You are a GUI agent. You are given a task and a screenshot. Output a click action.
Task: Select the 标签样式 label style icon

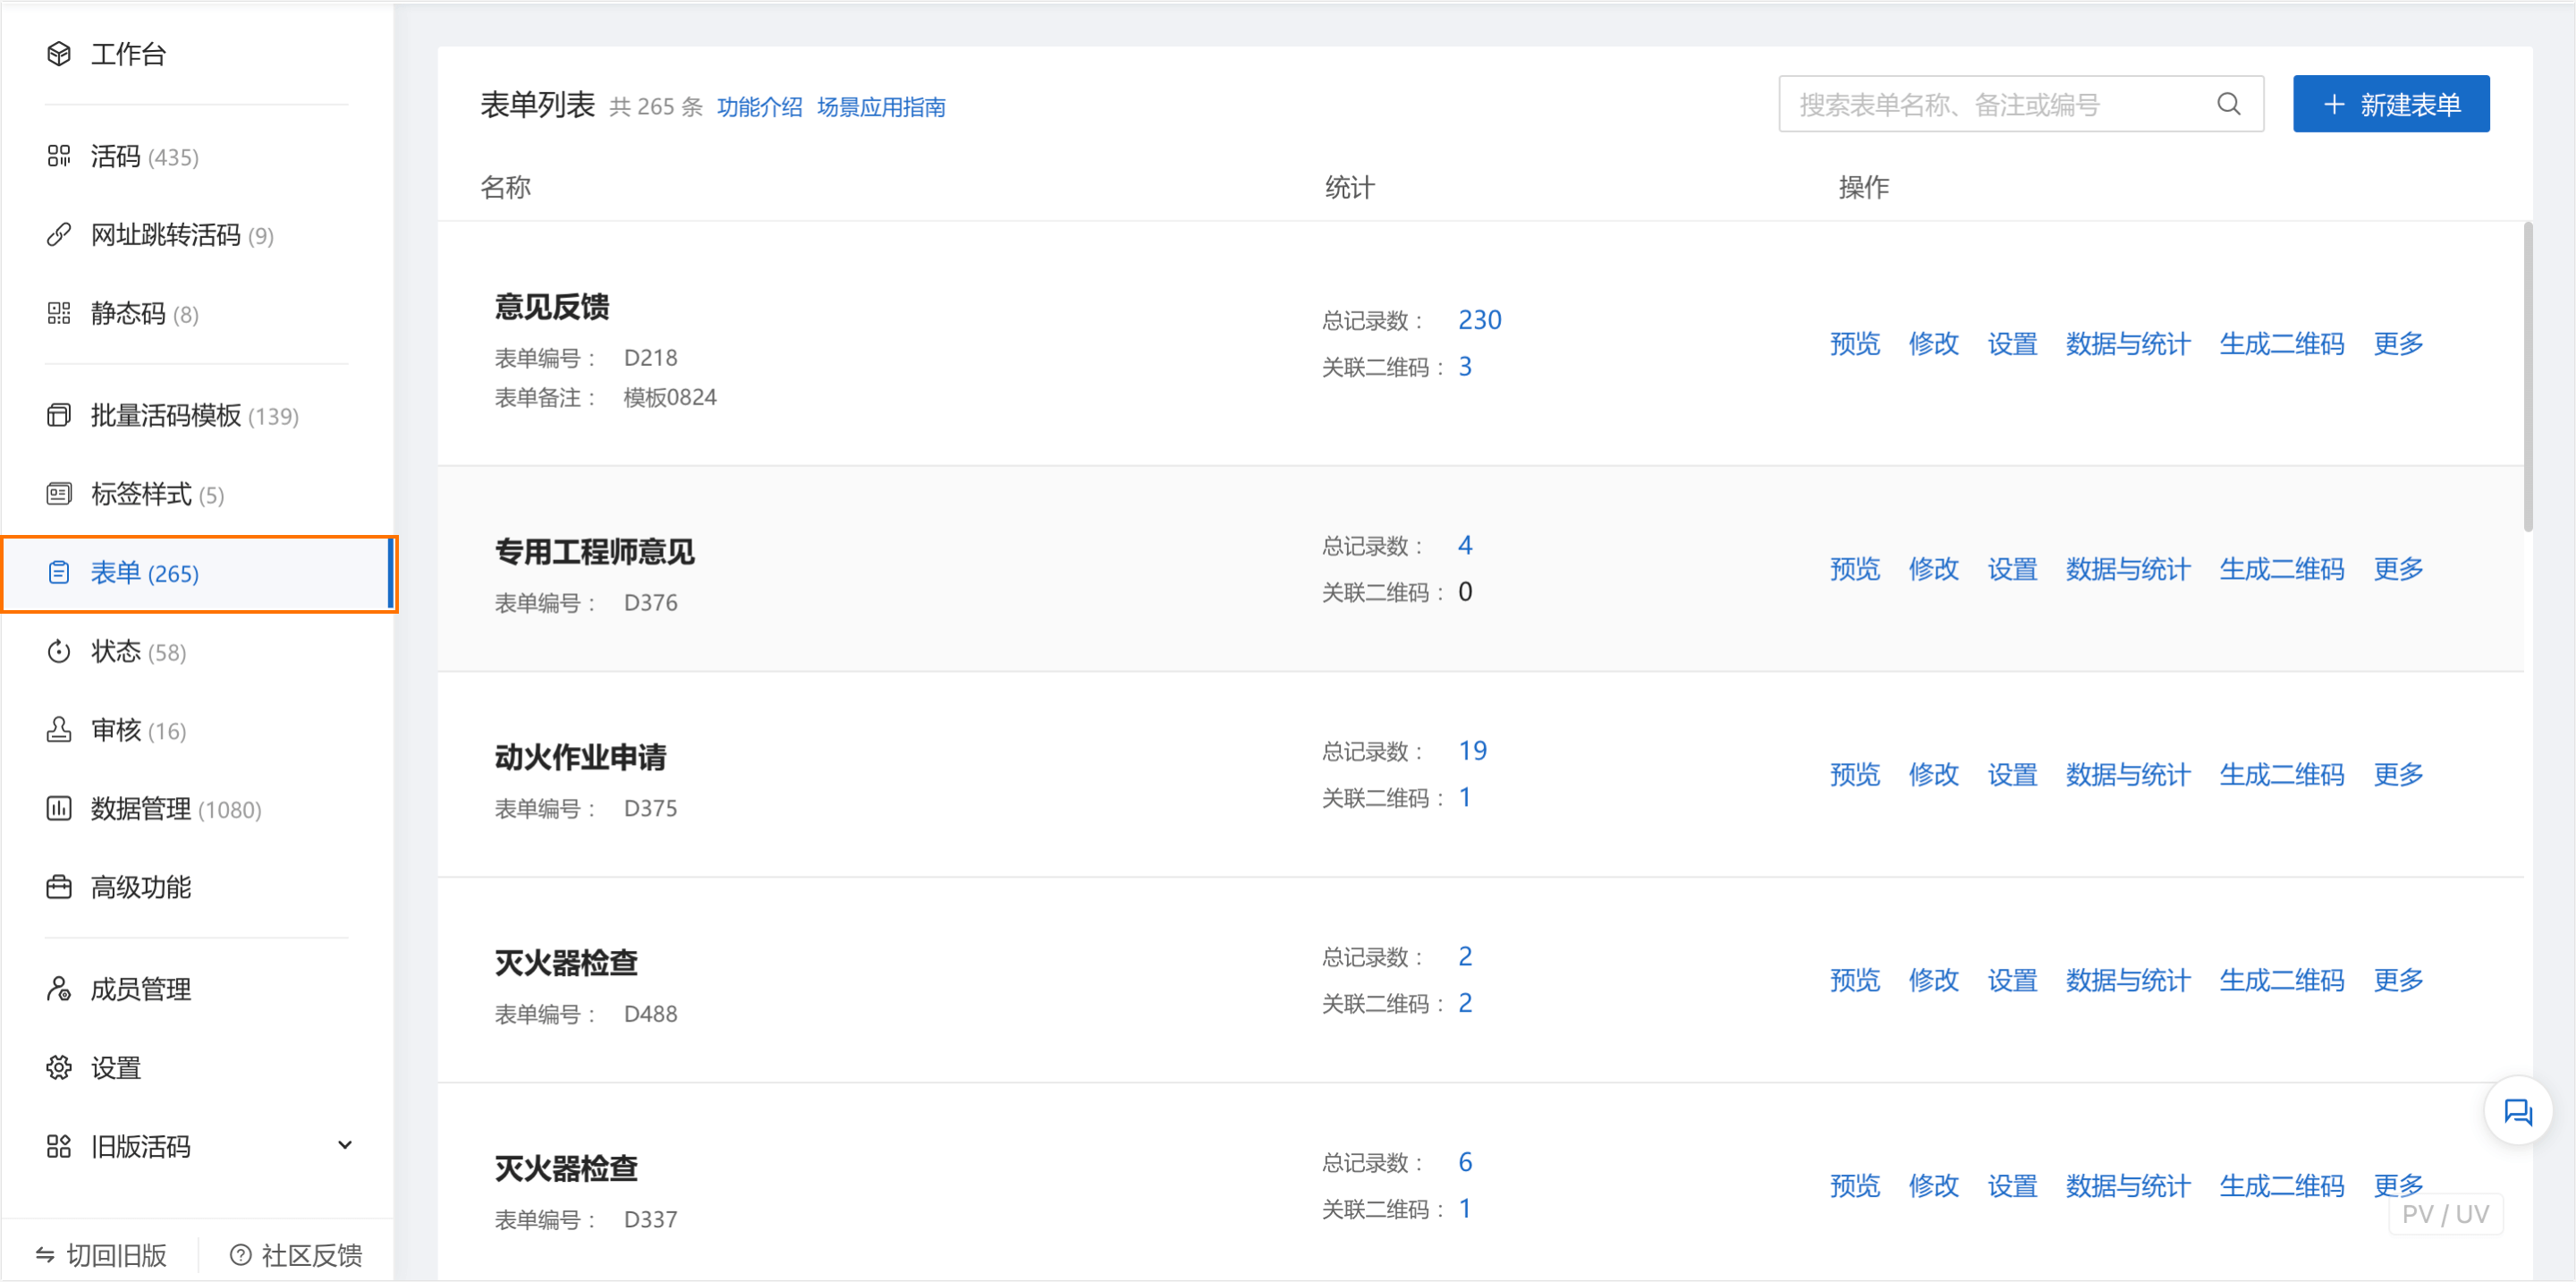coord(58,494)
